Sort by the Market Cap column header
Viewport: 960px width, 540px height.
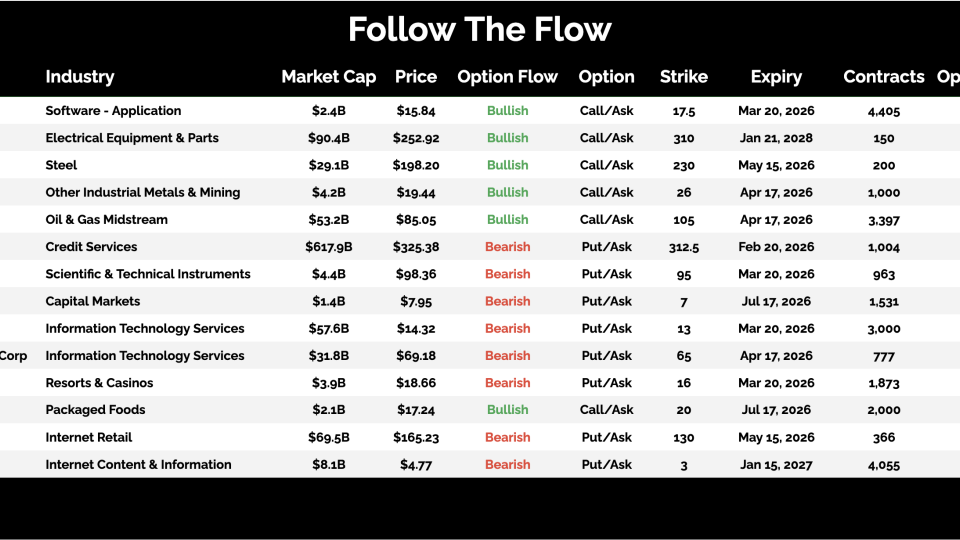pyautogui.click(x=328, y=77)
